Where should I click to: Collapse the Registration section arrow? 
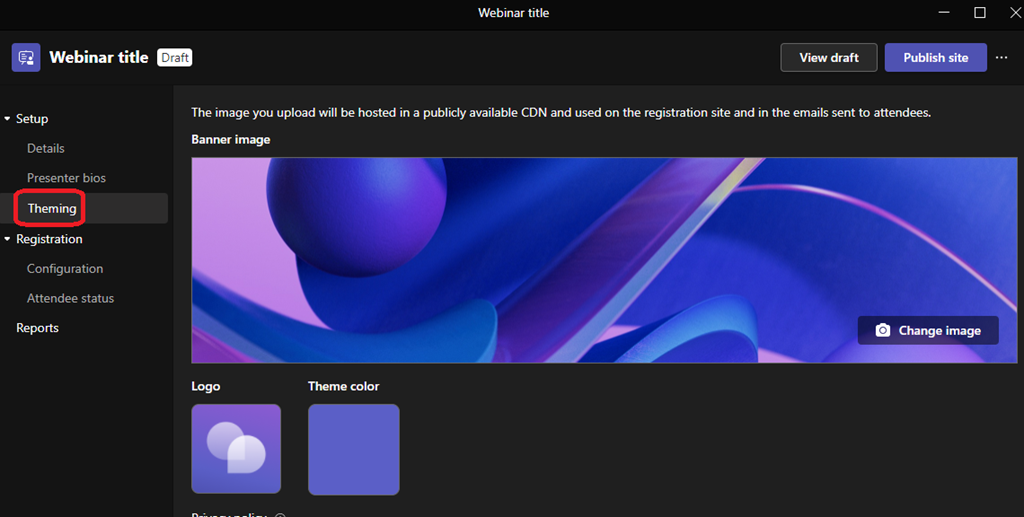pyautogui.click(x=7, y=239)
